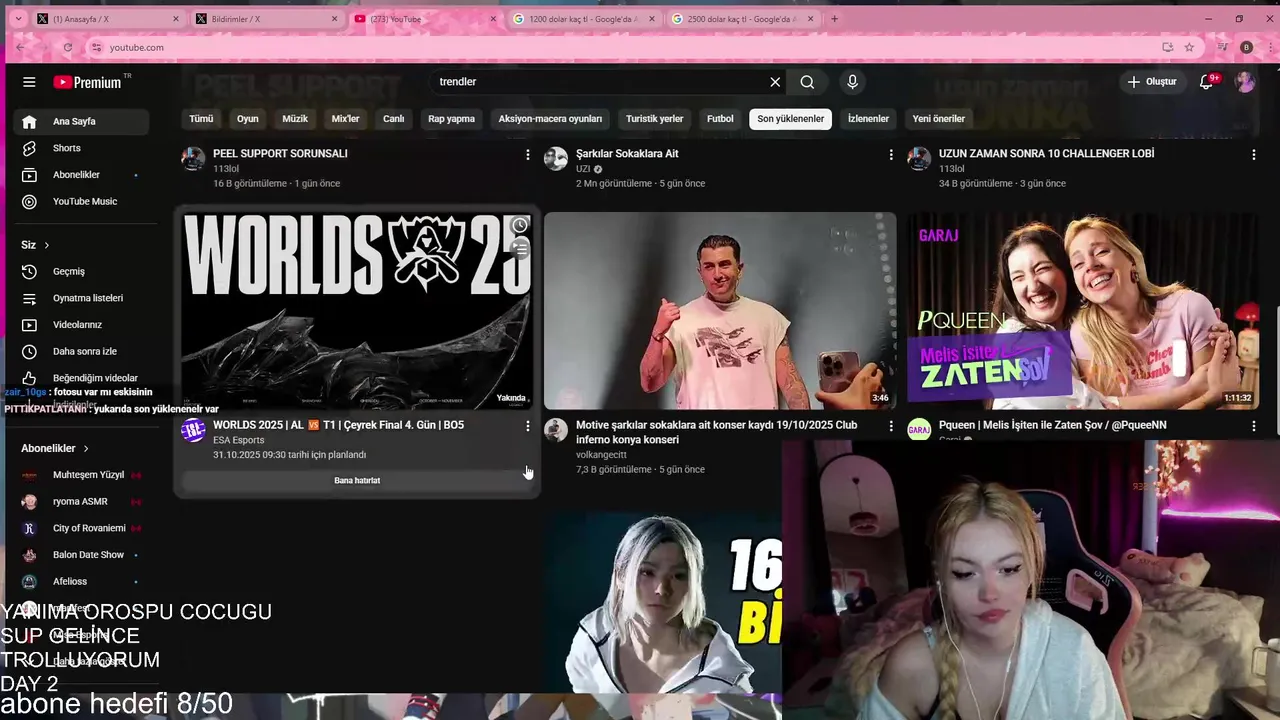Open City of Rovaniemi channel subscription
Screen dimensions: 1280x720
tap(81, 528)
